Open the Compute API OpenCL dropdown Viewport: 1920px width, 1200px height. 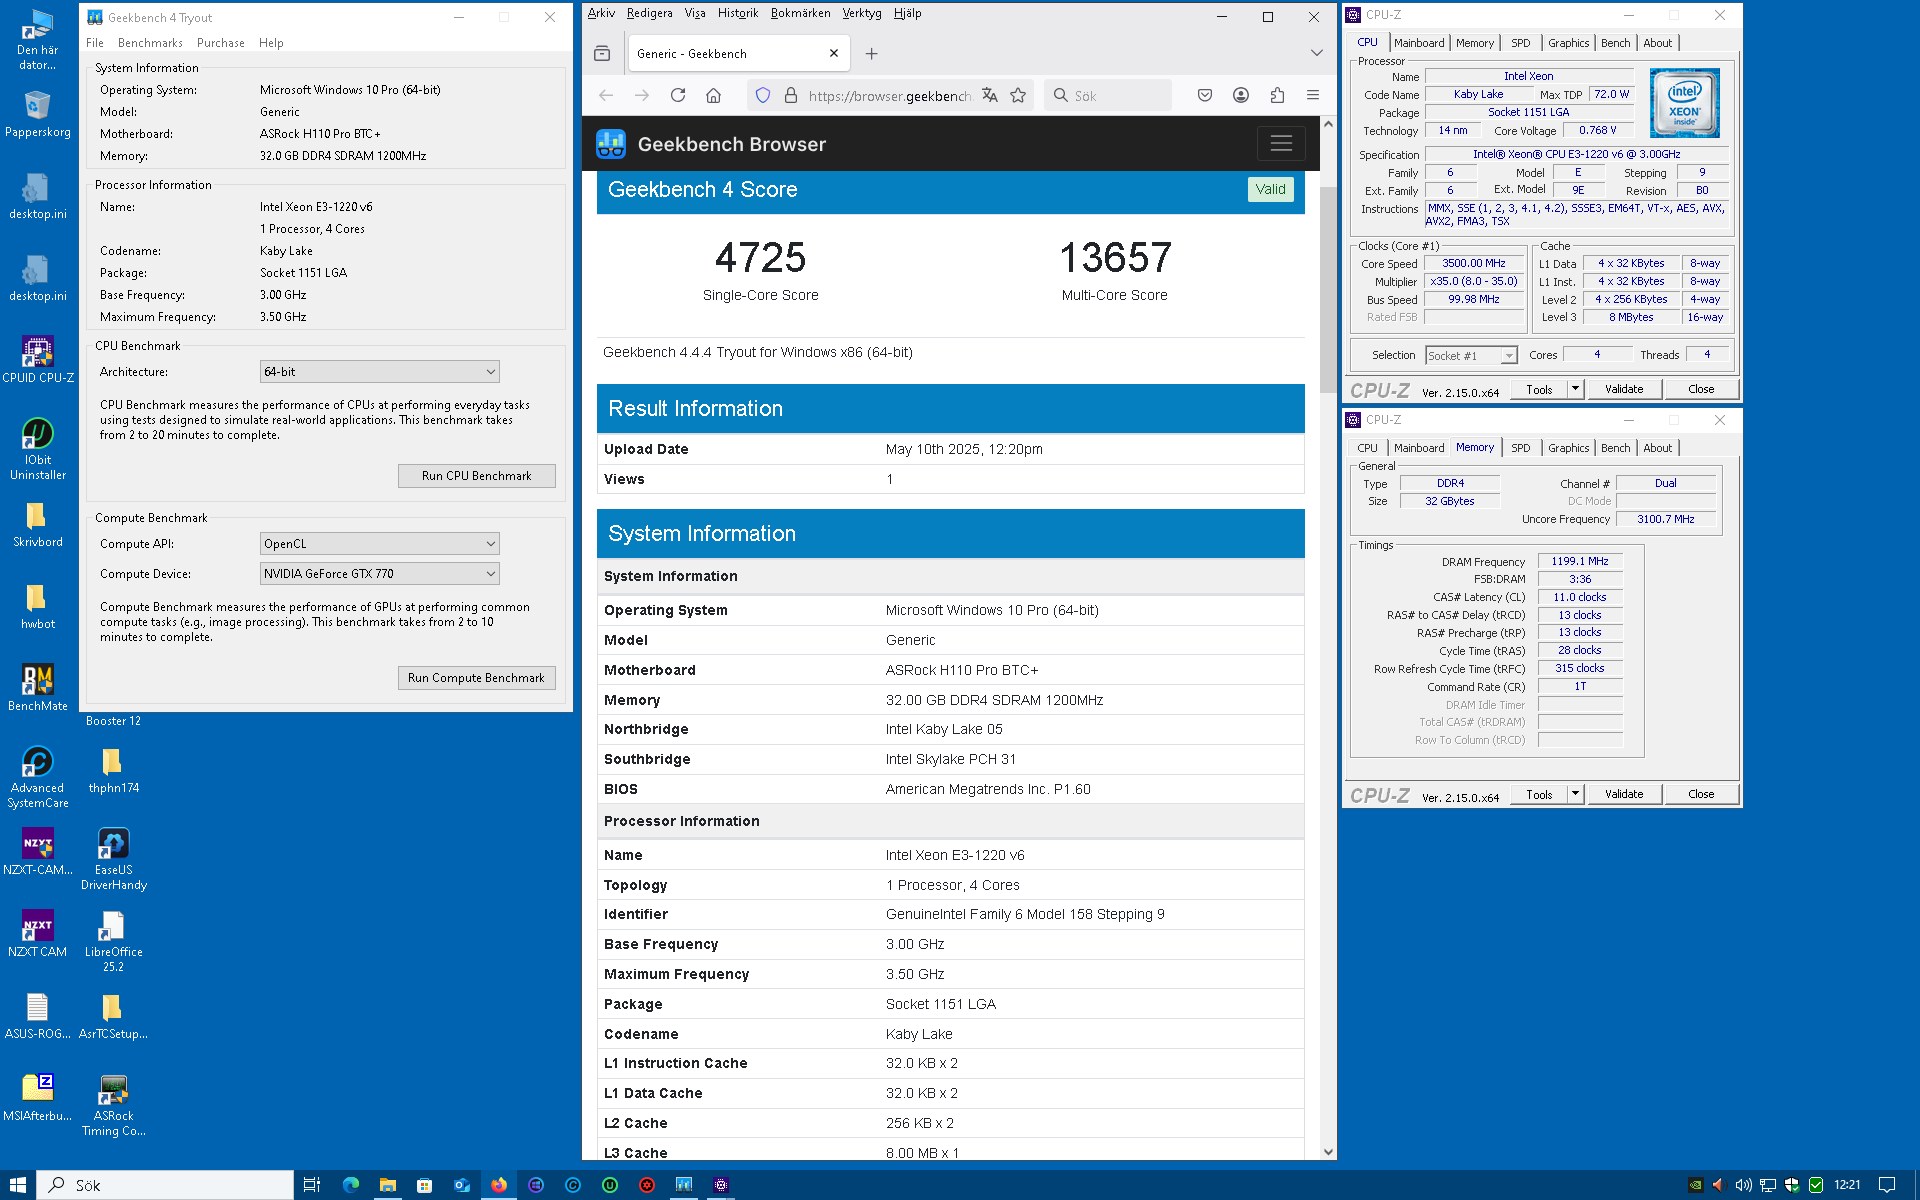point(379,544)
